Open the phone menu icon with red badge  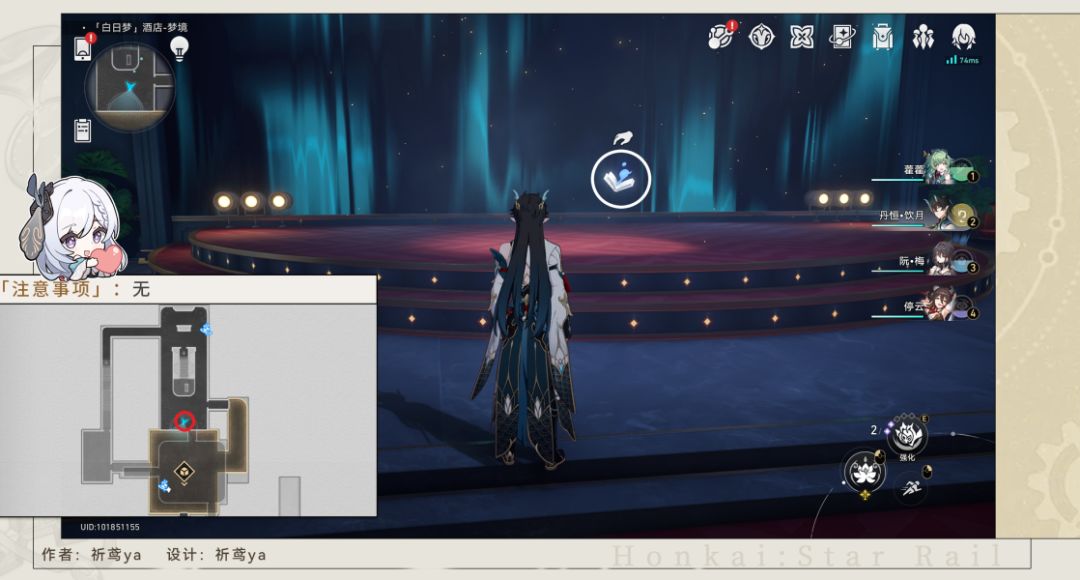(x=83, y=48)
